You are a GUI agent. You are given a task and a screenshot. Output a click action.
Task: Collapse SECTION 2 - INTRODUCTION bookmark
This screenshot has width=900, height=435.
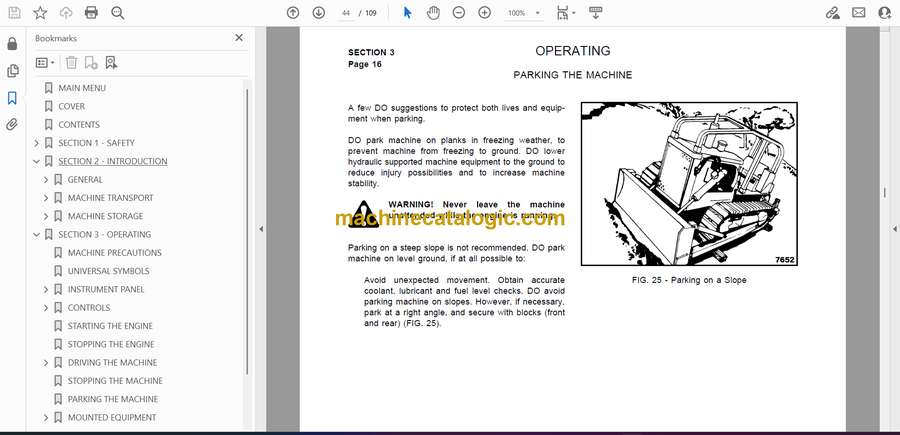pyautogui.click(x=37, y=161)
